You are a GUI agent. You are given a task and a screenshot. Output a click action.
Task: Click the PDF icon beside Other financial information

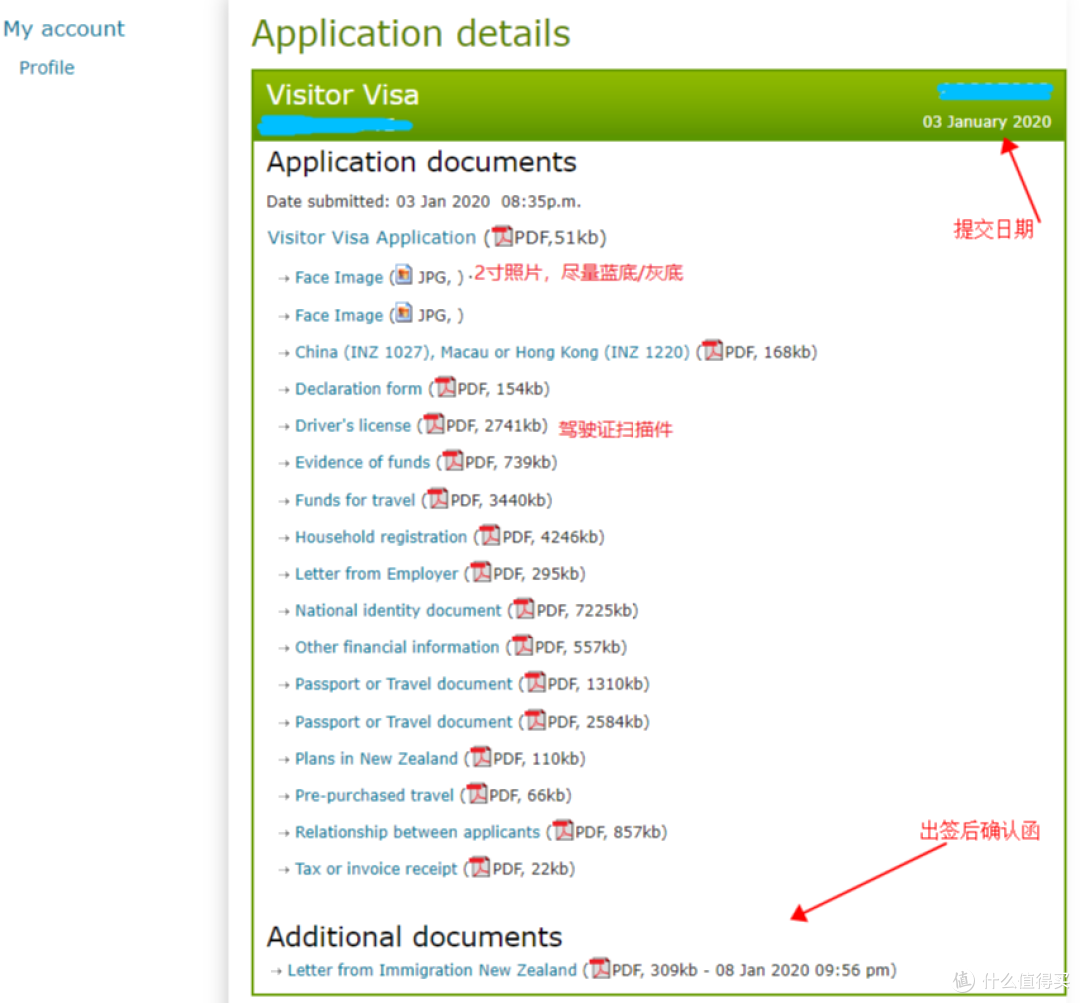pyautogui.click(x=523, y=645)
